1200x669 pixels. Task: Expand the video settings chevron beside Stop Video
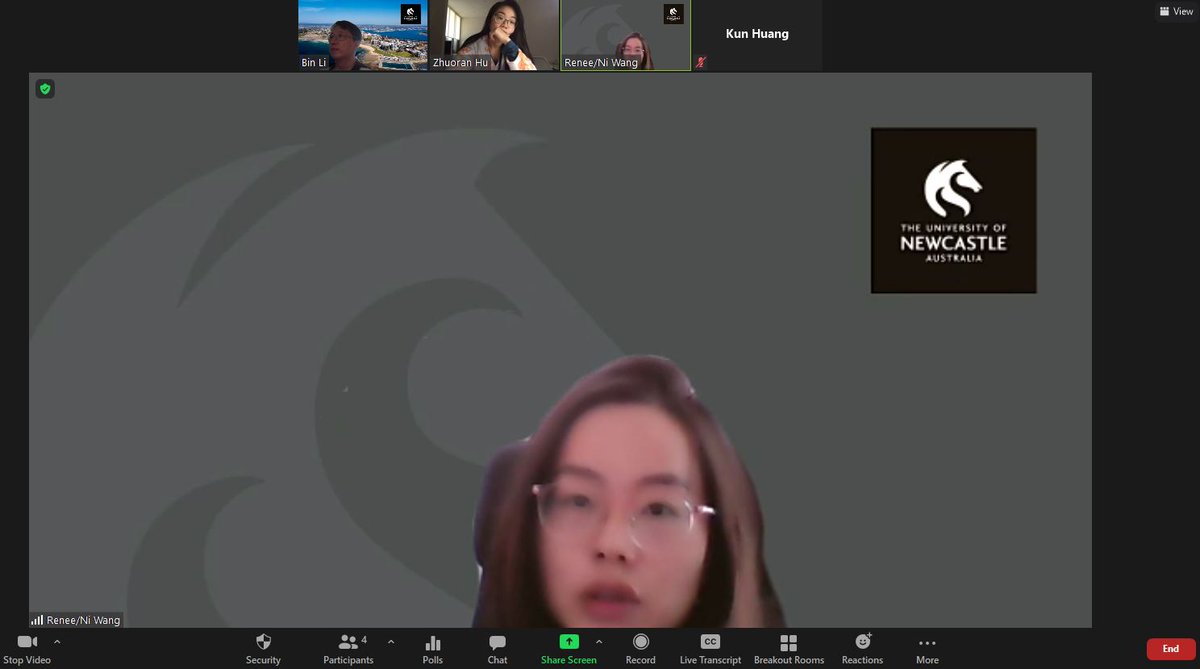tap(57, 643)
